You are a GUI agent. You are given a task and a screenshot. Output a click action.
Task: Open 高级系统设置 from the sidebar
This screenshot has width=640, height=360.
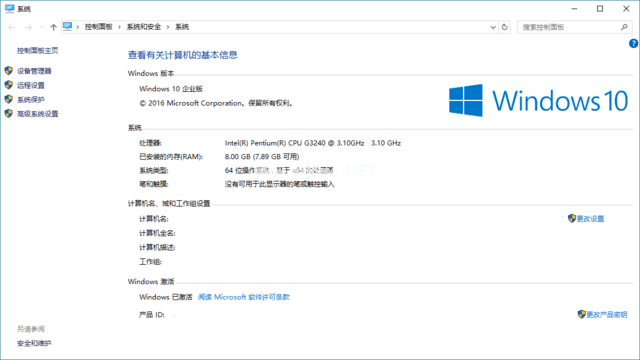(x=38, y=114)
